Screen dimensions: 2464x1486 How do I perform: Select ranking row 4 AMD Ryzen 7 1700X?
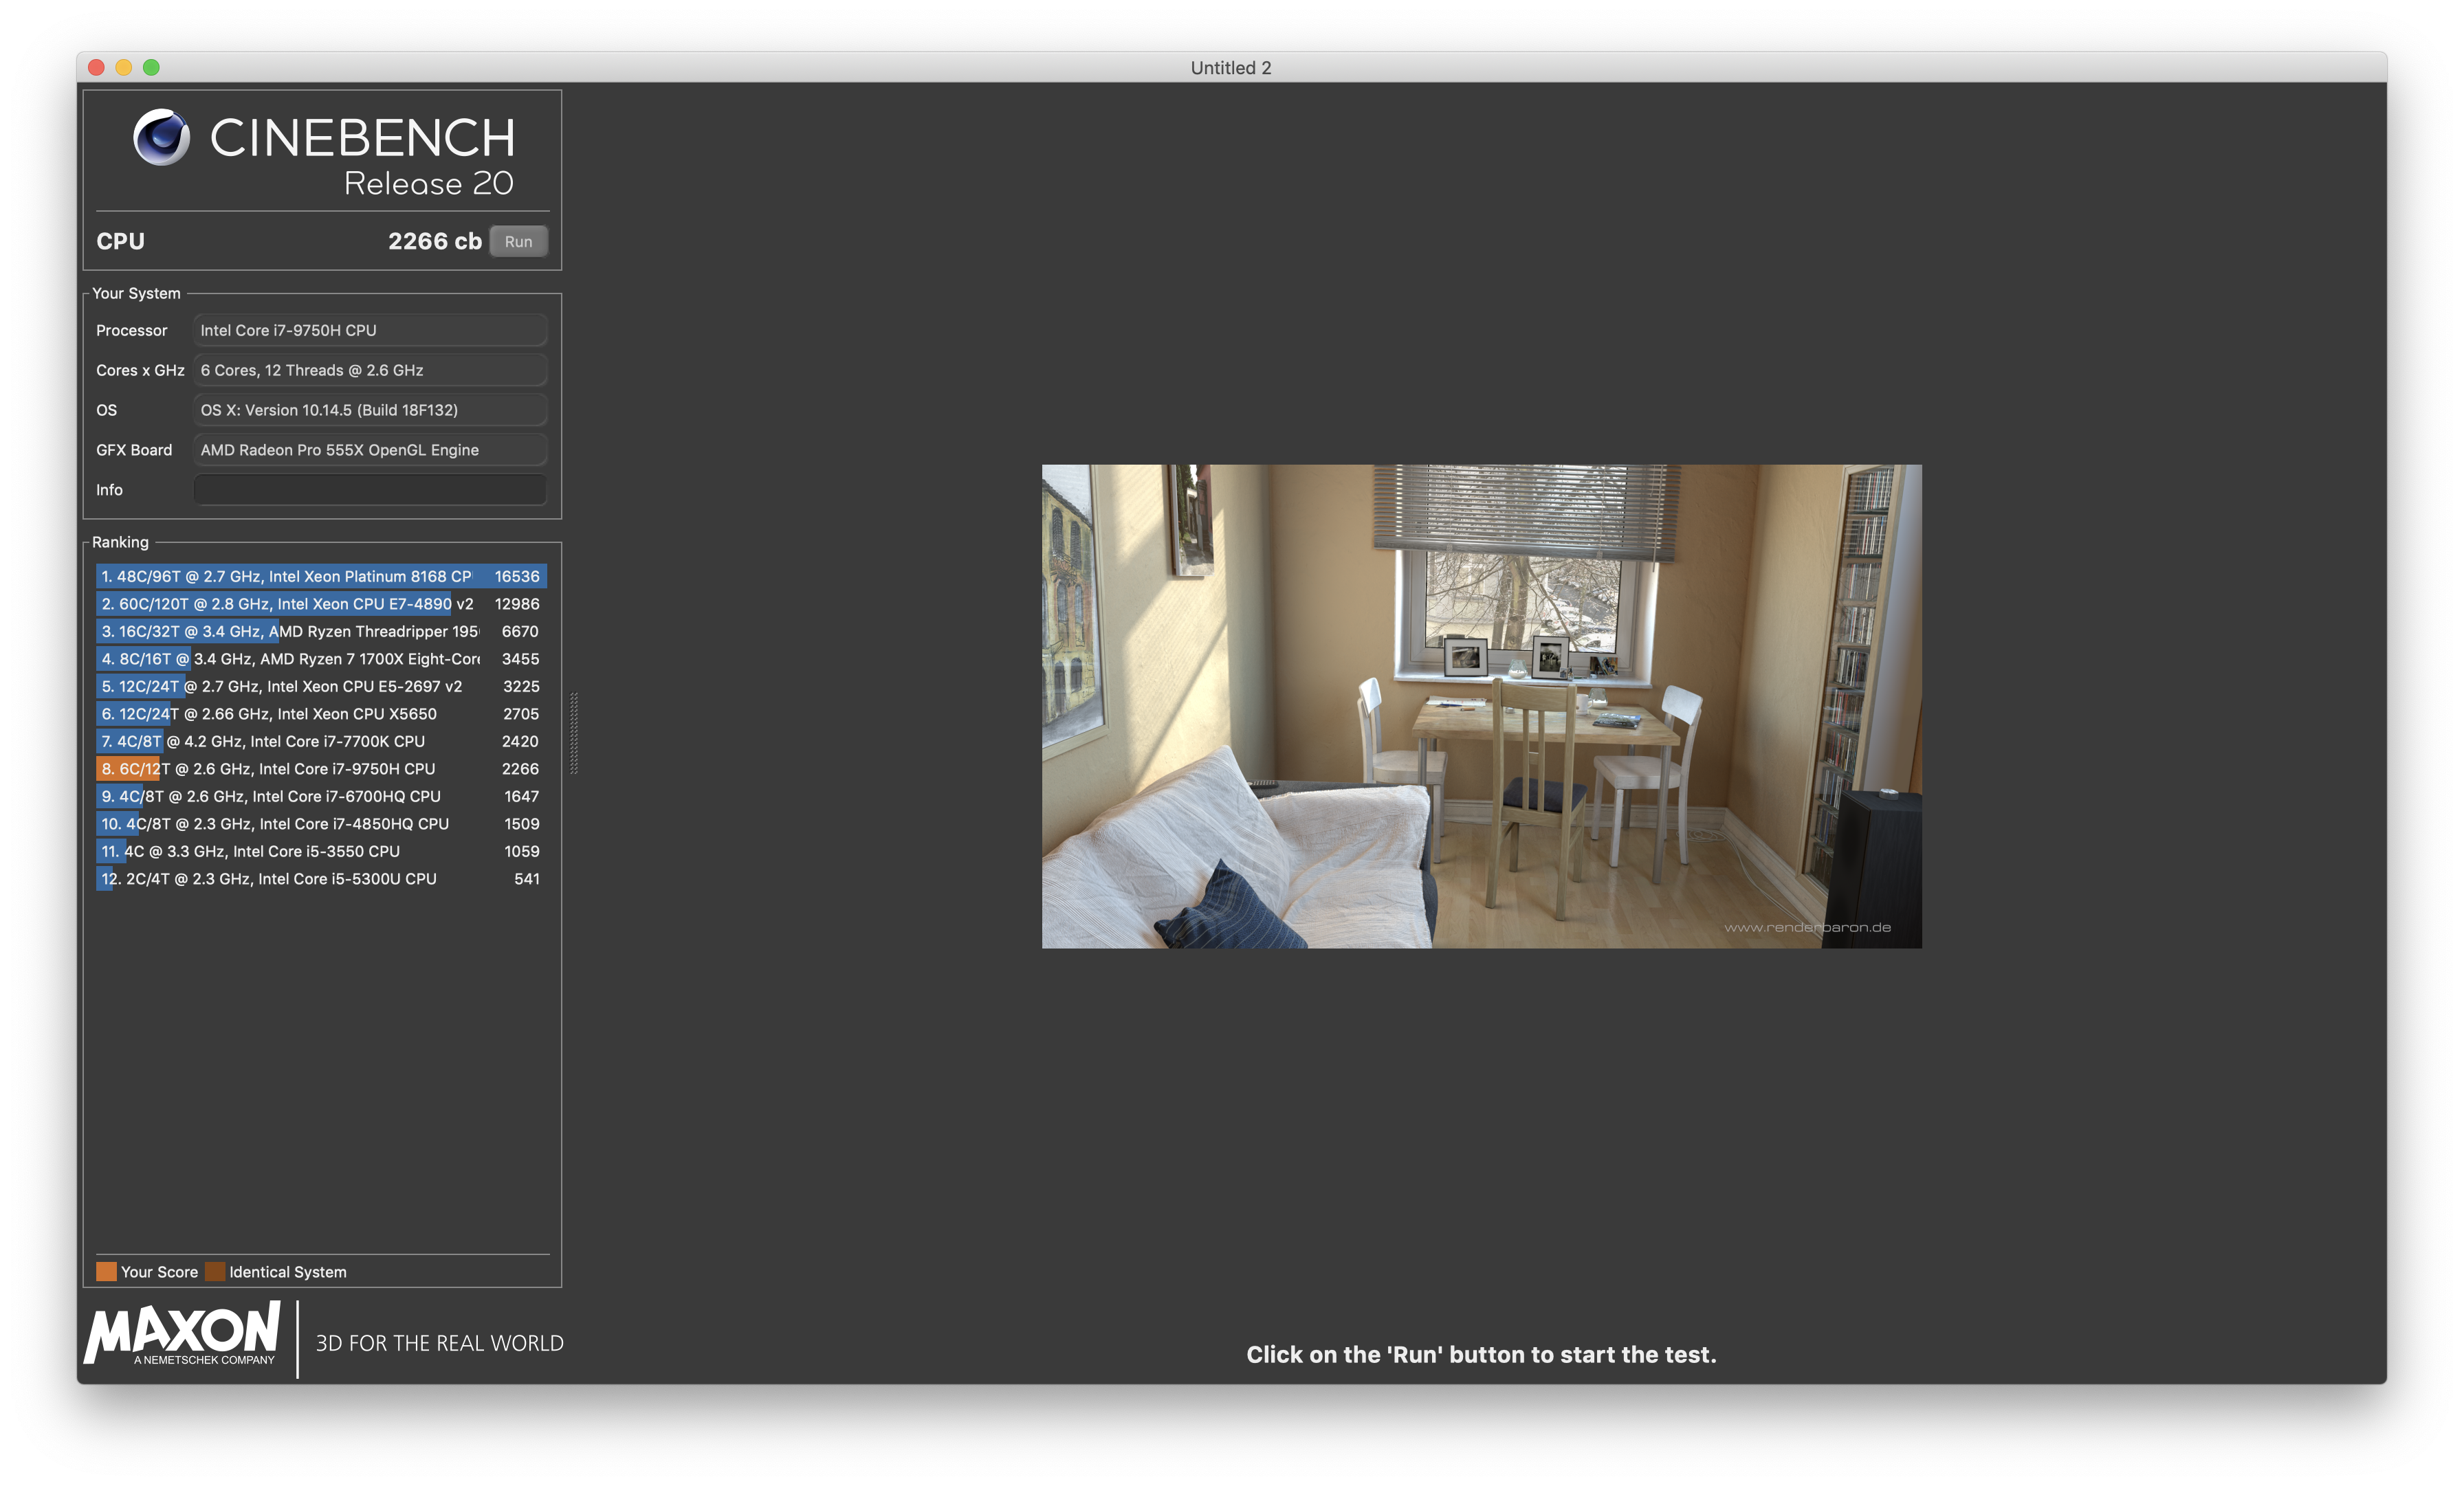(321, 659)
